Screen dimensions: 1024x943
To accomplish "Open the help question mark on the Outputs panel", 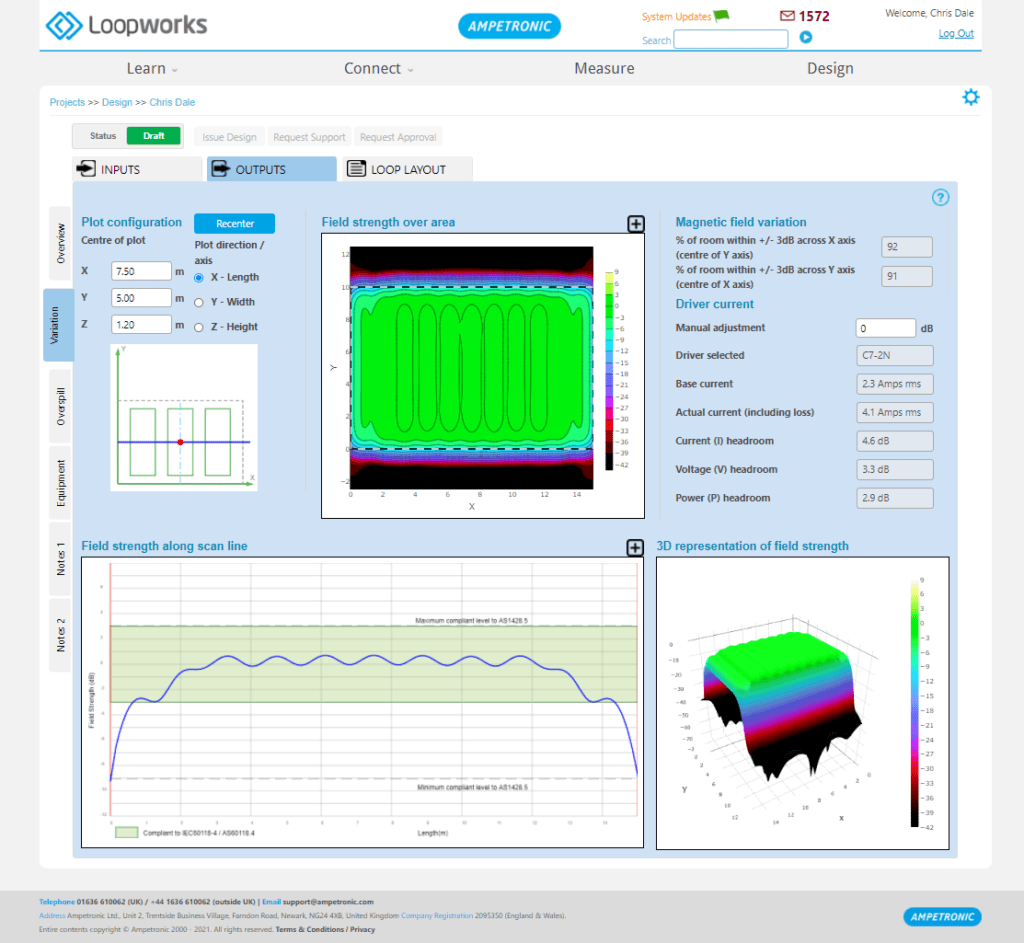I will point(940,198).
